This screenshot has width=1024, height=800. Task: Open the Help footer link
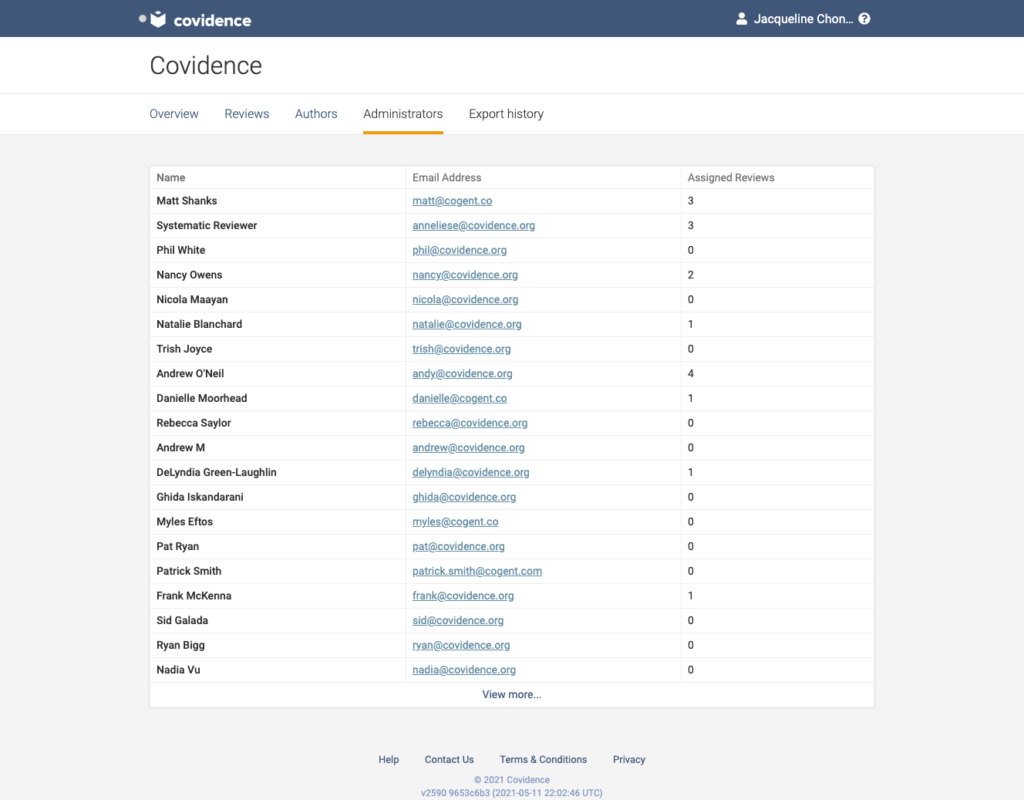pyautogui.click(x=389, y=760)
